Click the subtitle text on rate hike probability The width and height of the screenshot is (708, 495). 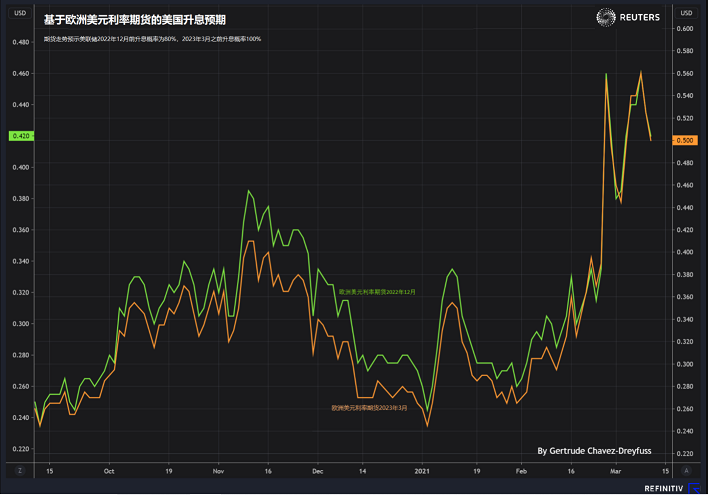[x=159, y=38]
